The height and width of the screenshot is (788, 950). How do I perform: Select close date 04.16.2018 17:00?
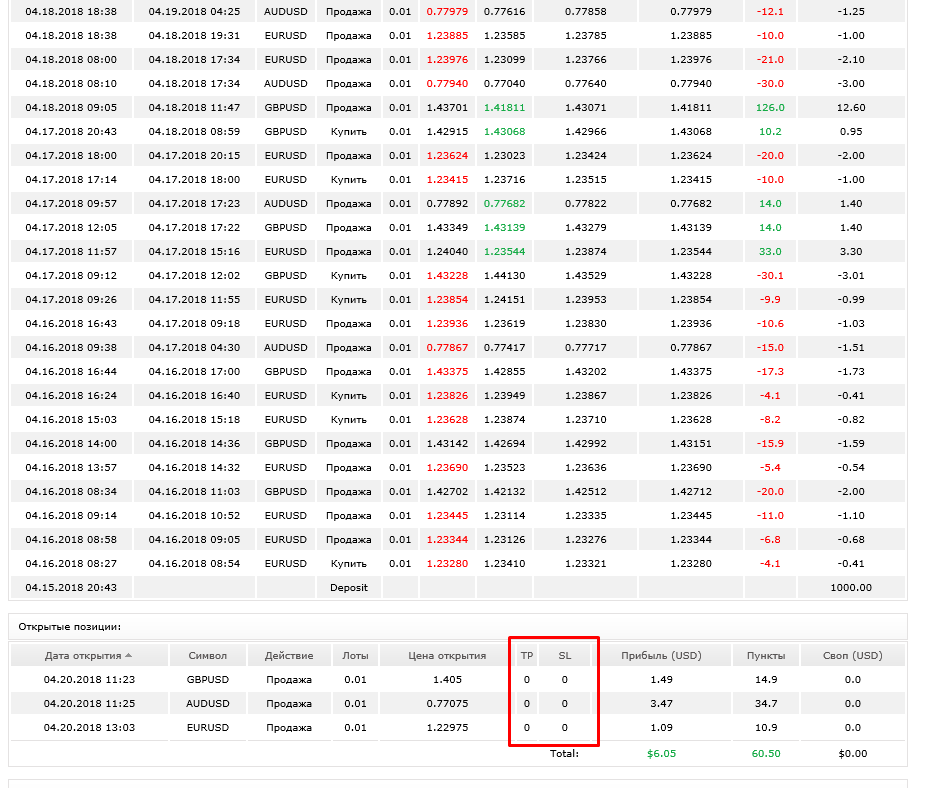pyautogui.click(x=194, y=371)
